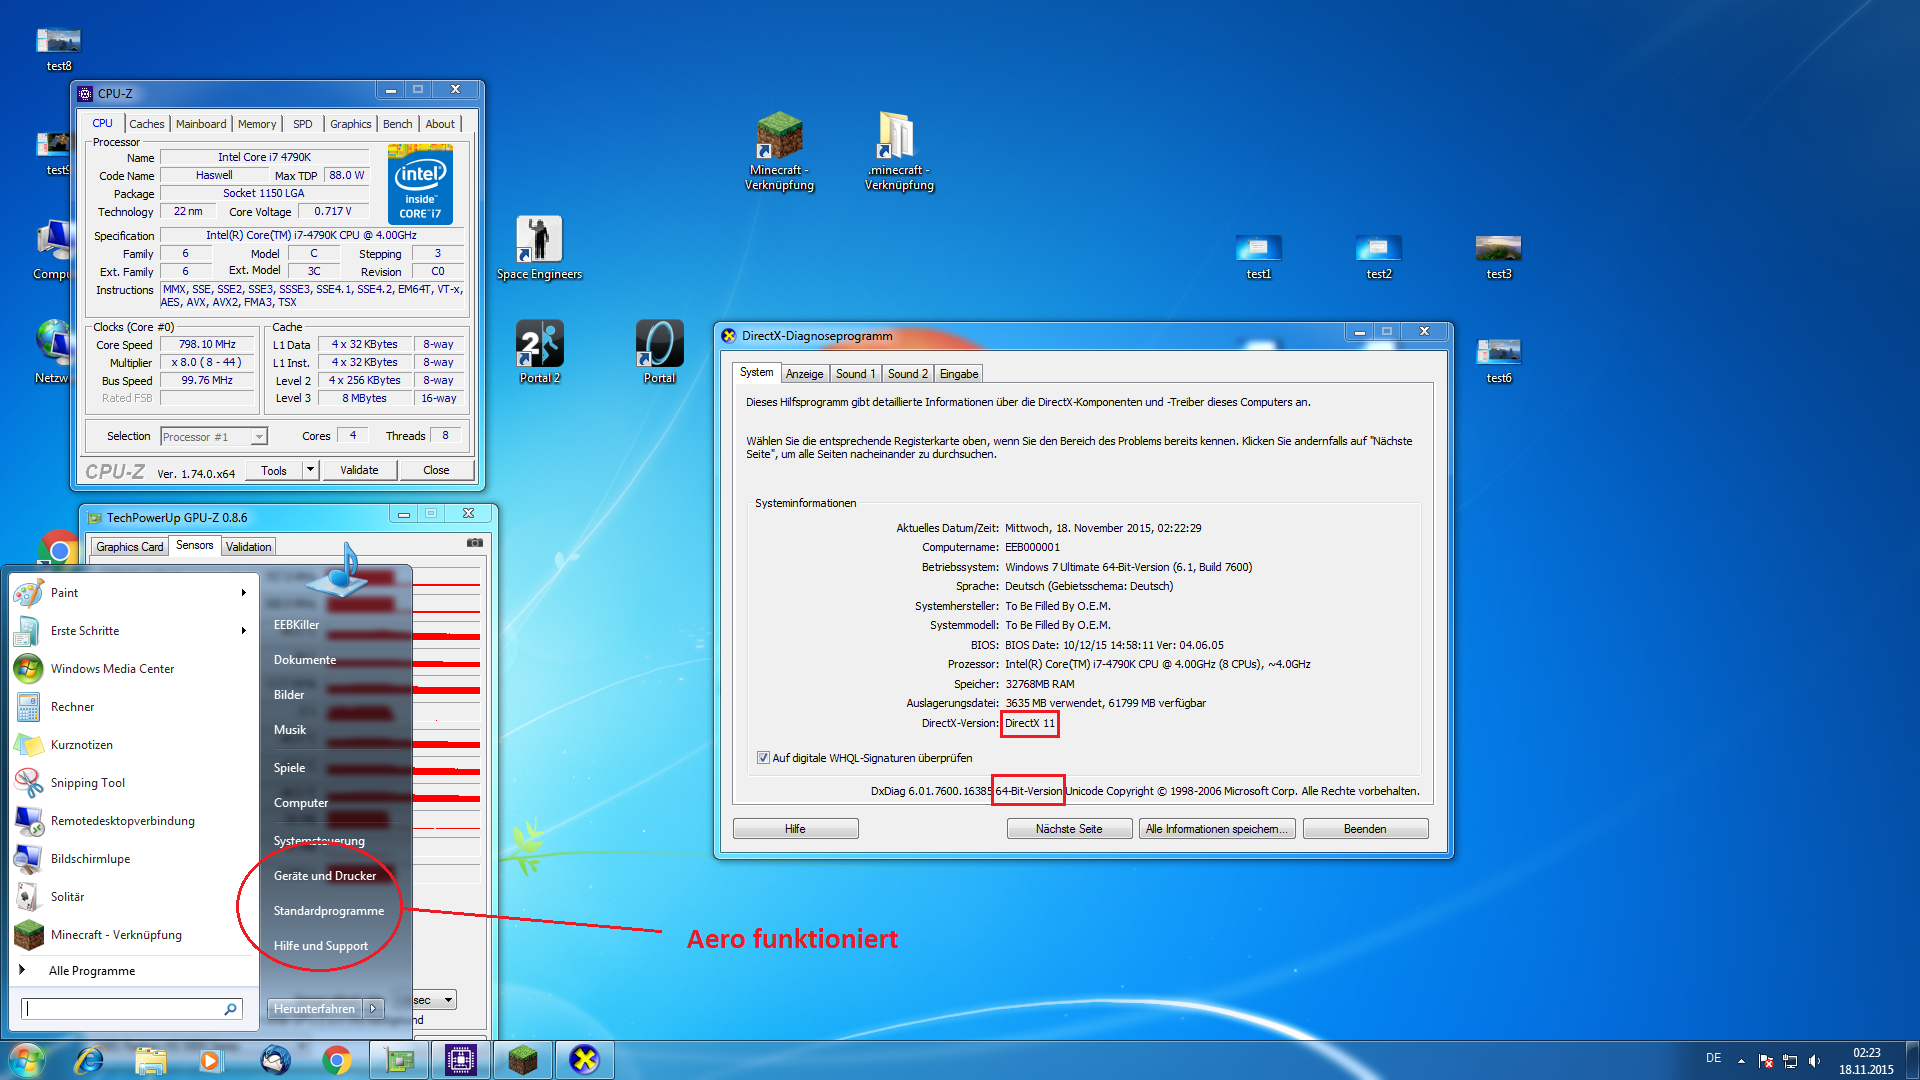Open Rechner from the Start menu
This screenshot has width=1920, height=1080.
133,707
